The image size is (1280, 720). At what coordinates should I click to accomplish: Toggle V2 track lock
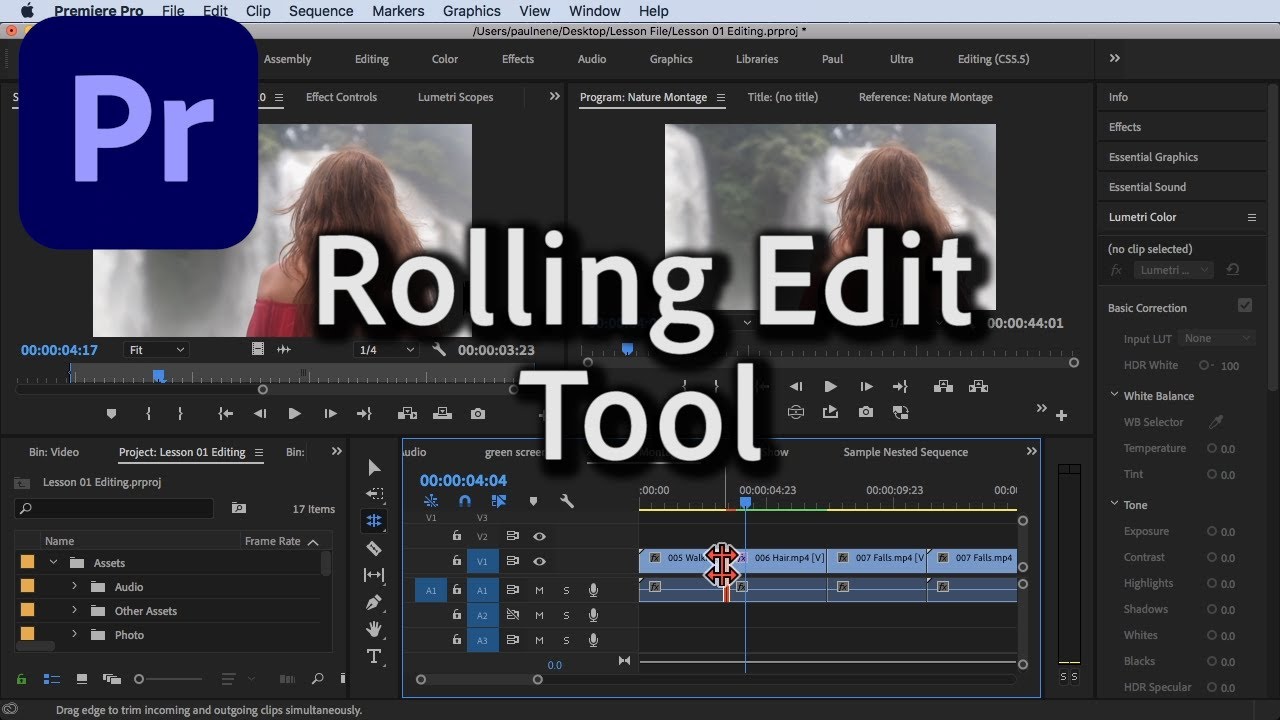pyautogui.click(x=457, y=536)
